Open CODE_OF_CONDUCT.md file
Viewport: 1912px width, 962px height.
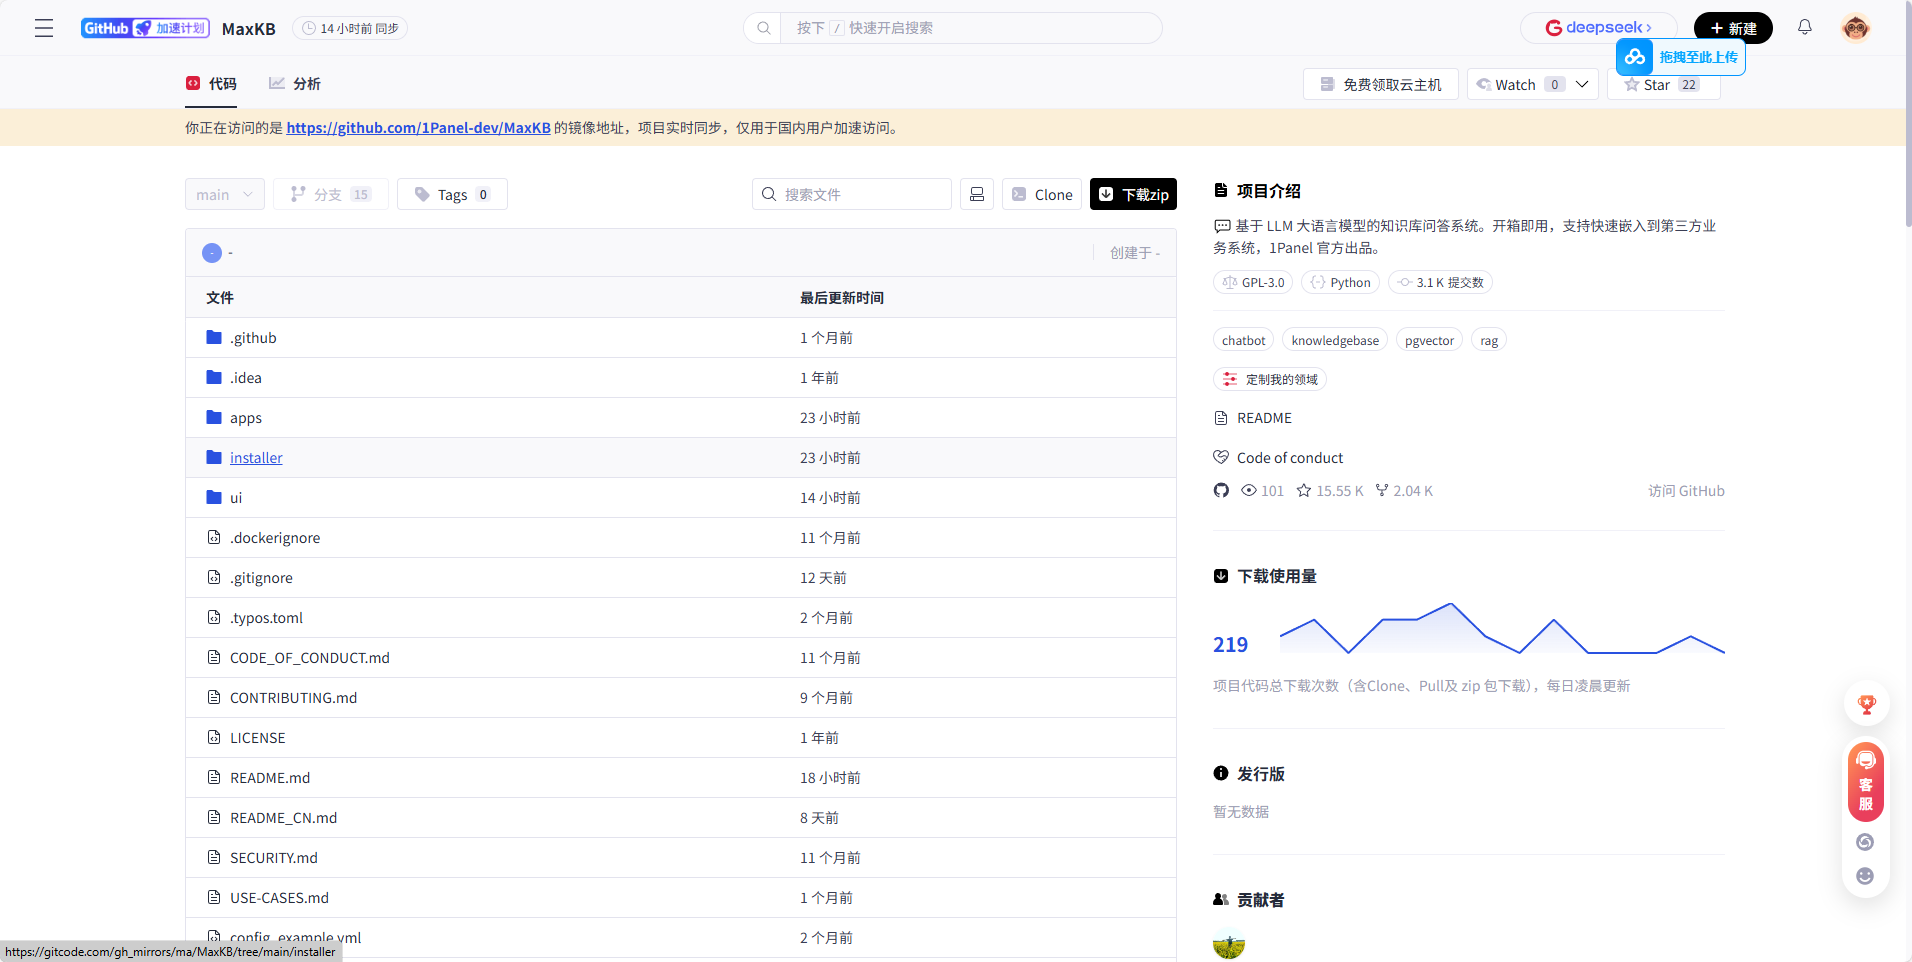tap(310, 658)
